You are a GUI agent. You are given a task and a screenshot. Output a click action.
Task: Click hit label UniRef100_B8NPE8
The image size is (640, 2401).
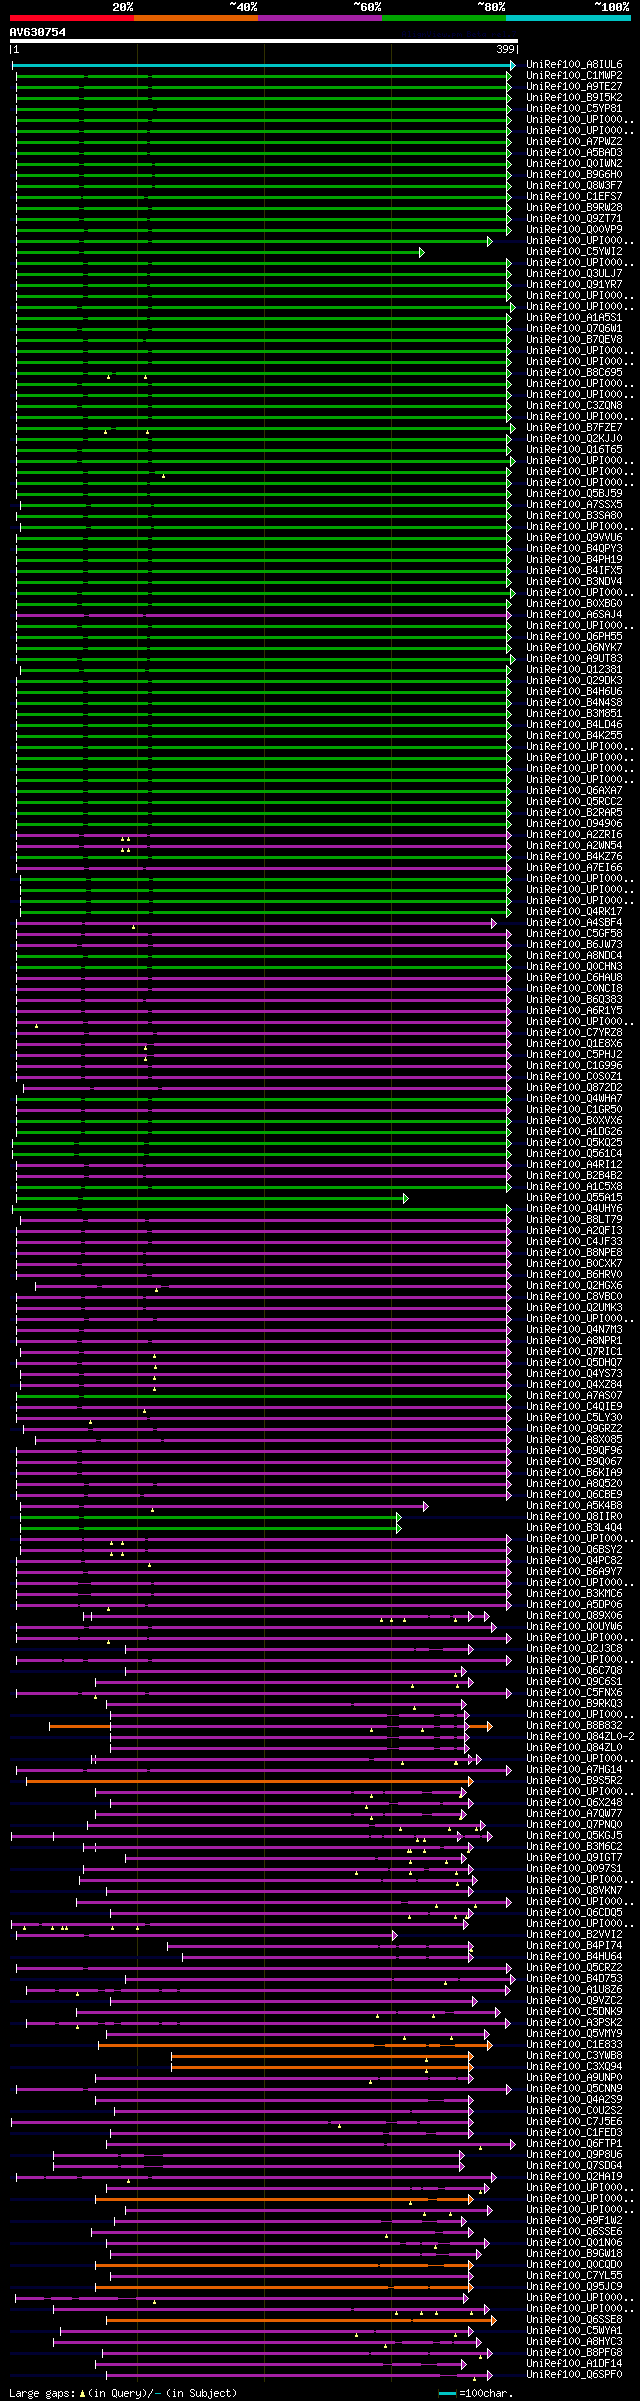point(574,1252)
